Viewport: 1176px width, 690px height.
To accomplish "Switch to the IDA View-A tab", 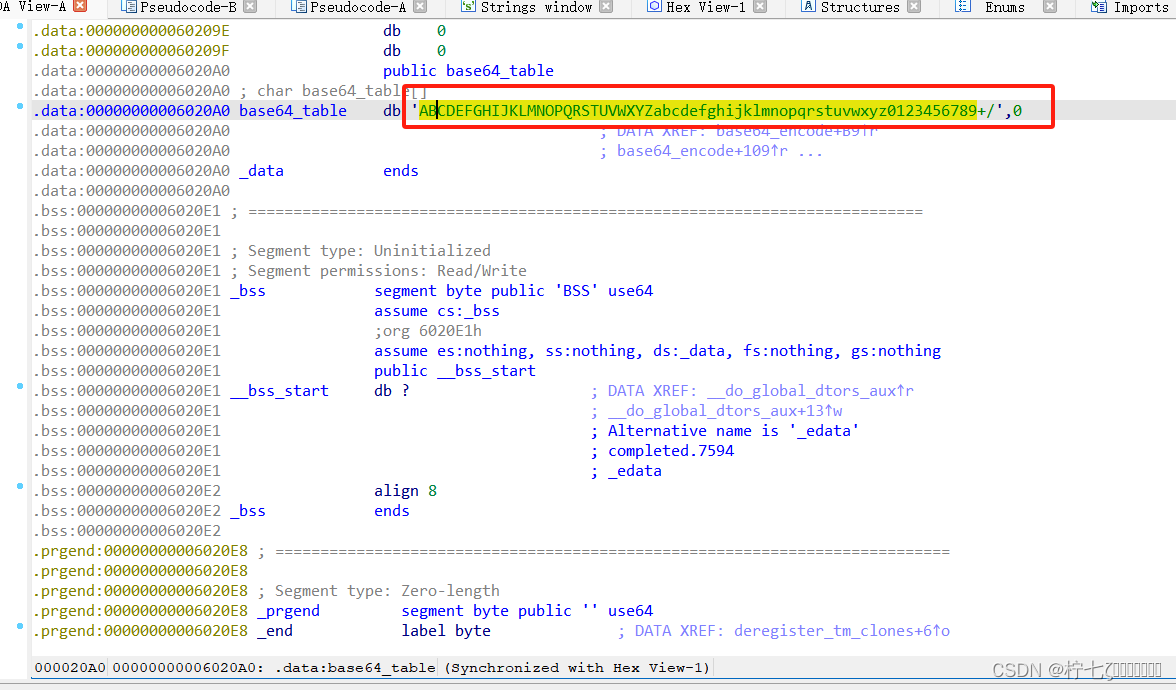I will (33, 7).
